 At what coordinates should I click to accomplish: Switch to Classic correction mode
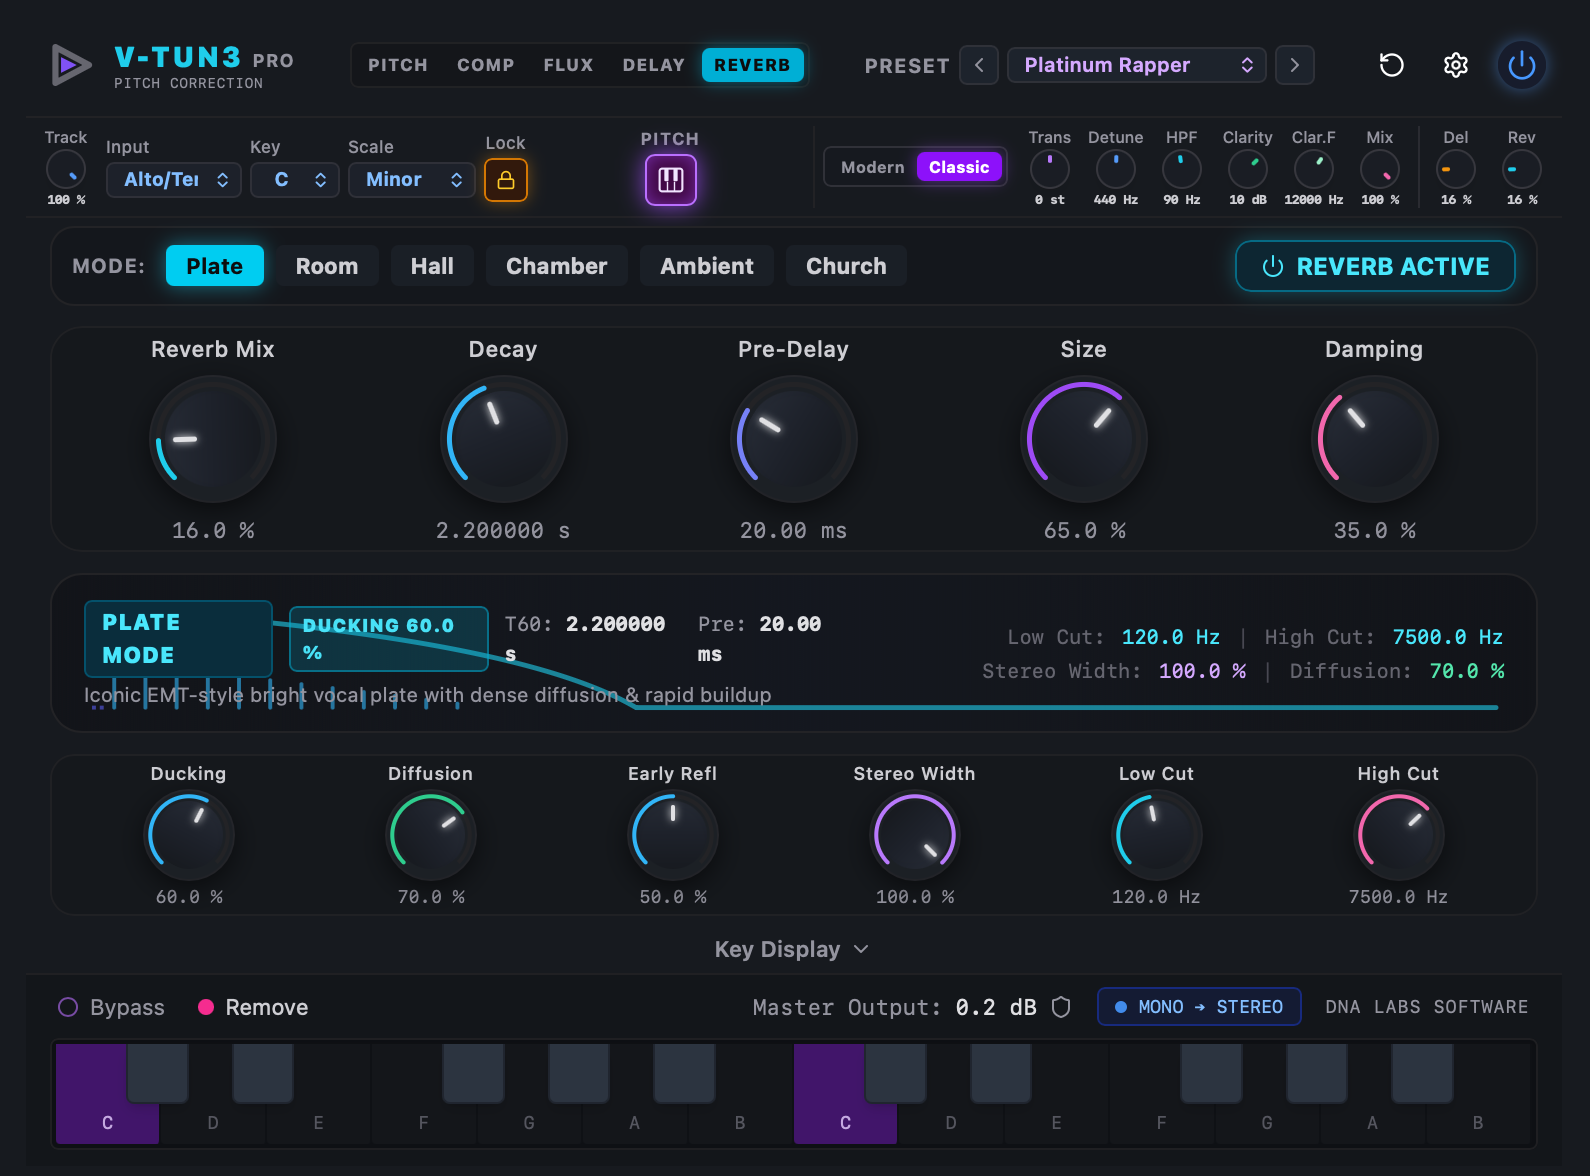click(959, 167)
